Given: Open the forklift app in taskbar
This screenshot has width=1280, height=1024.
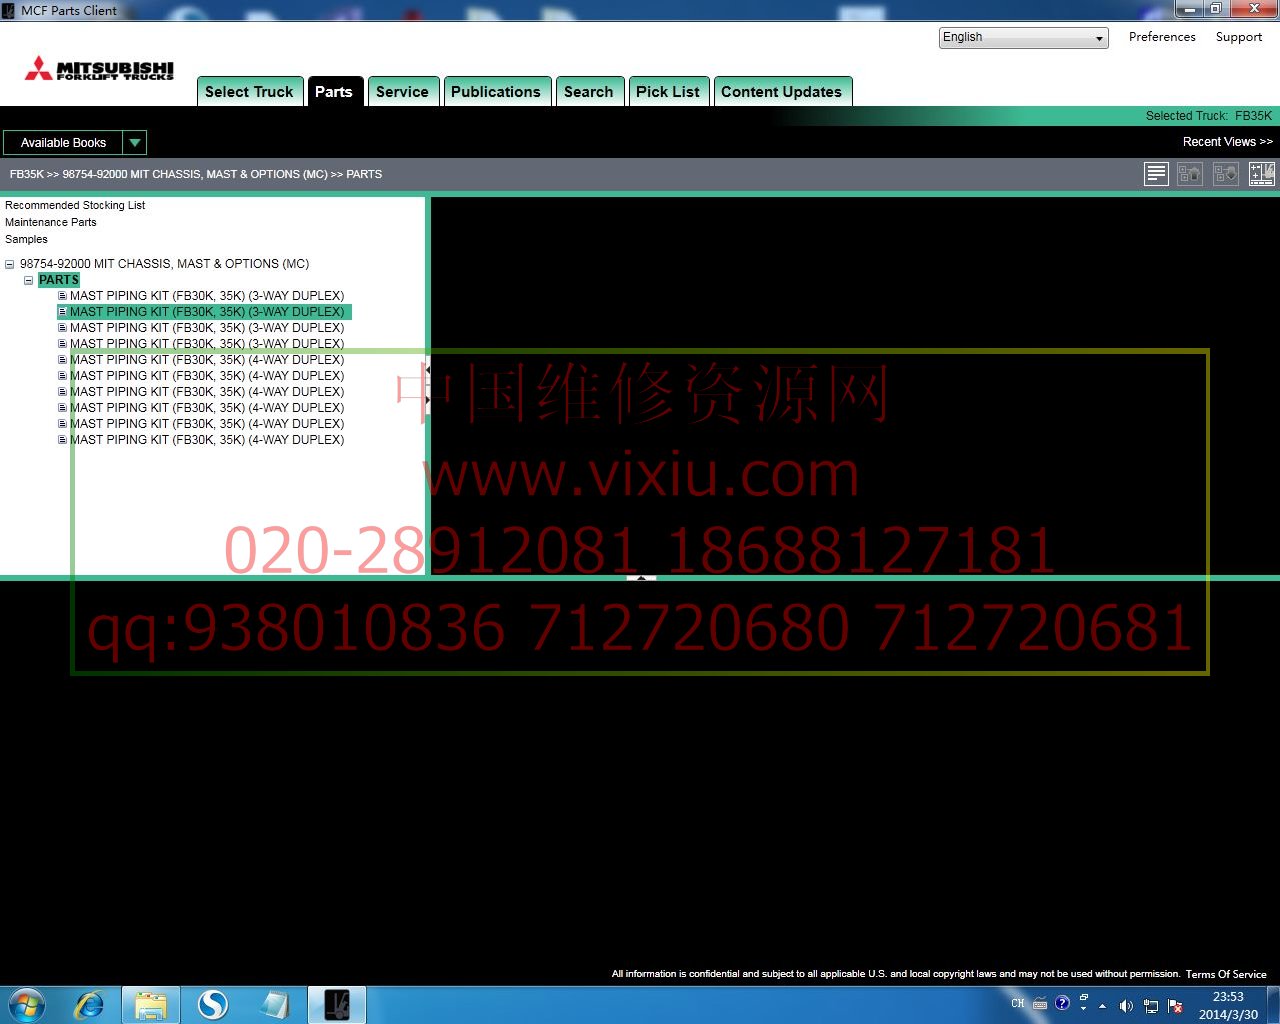Looking at the screenshot, I should [337, 1004].
